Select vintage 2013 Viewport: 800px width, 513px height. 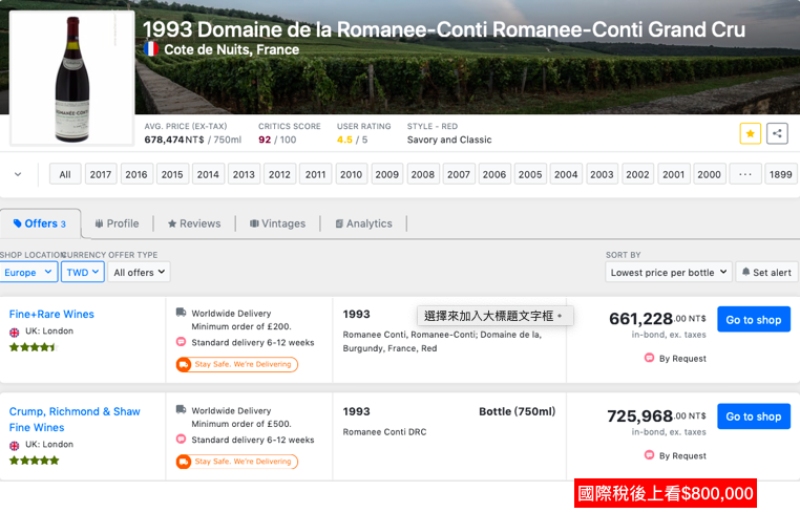[244, 175]
